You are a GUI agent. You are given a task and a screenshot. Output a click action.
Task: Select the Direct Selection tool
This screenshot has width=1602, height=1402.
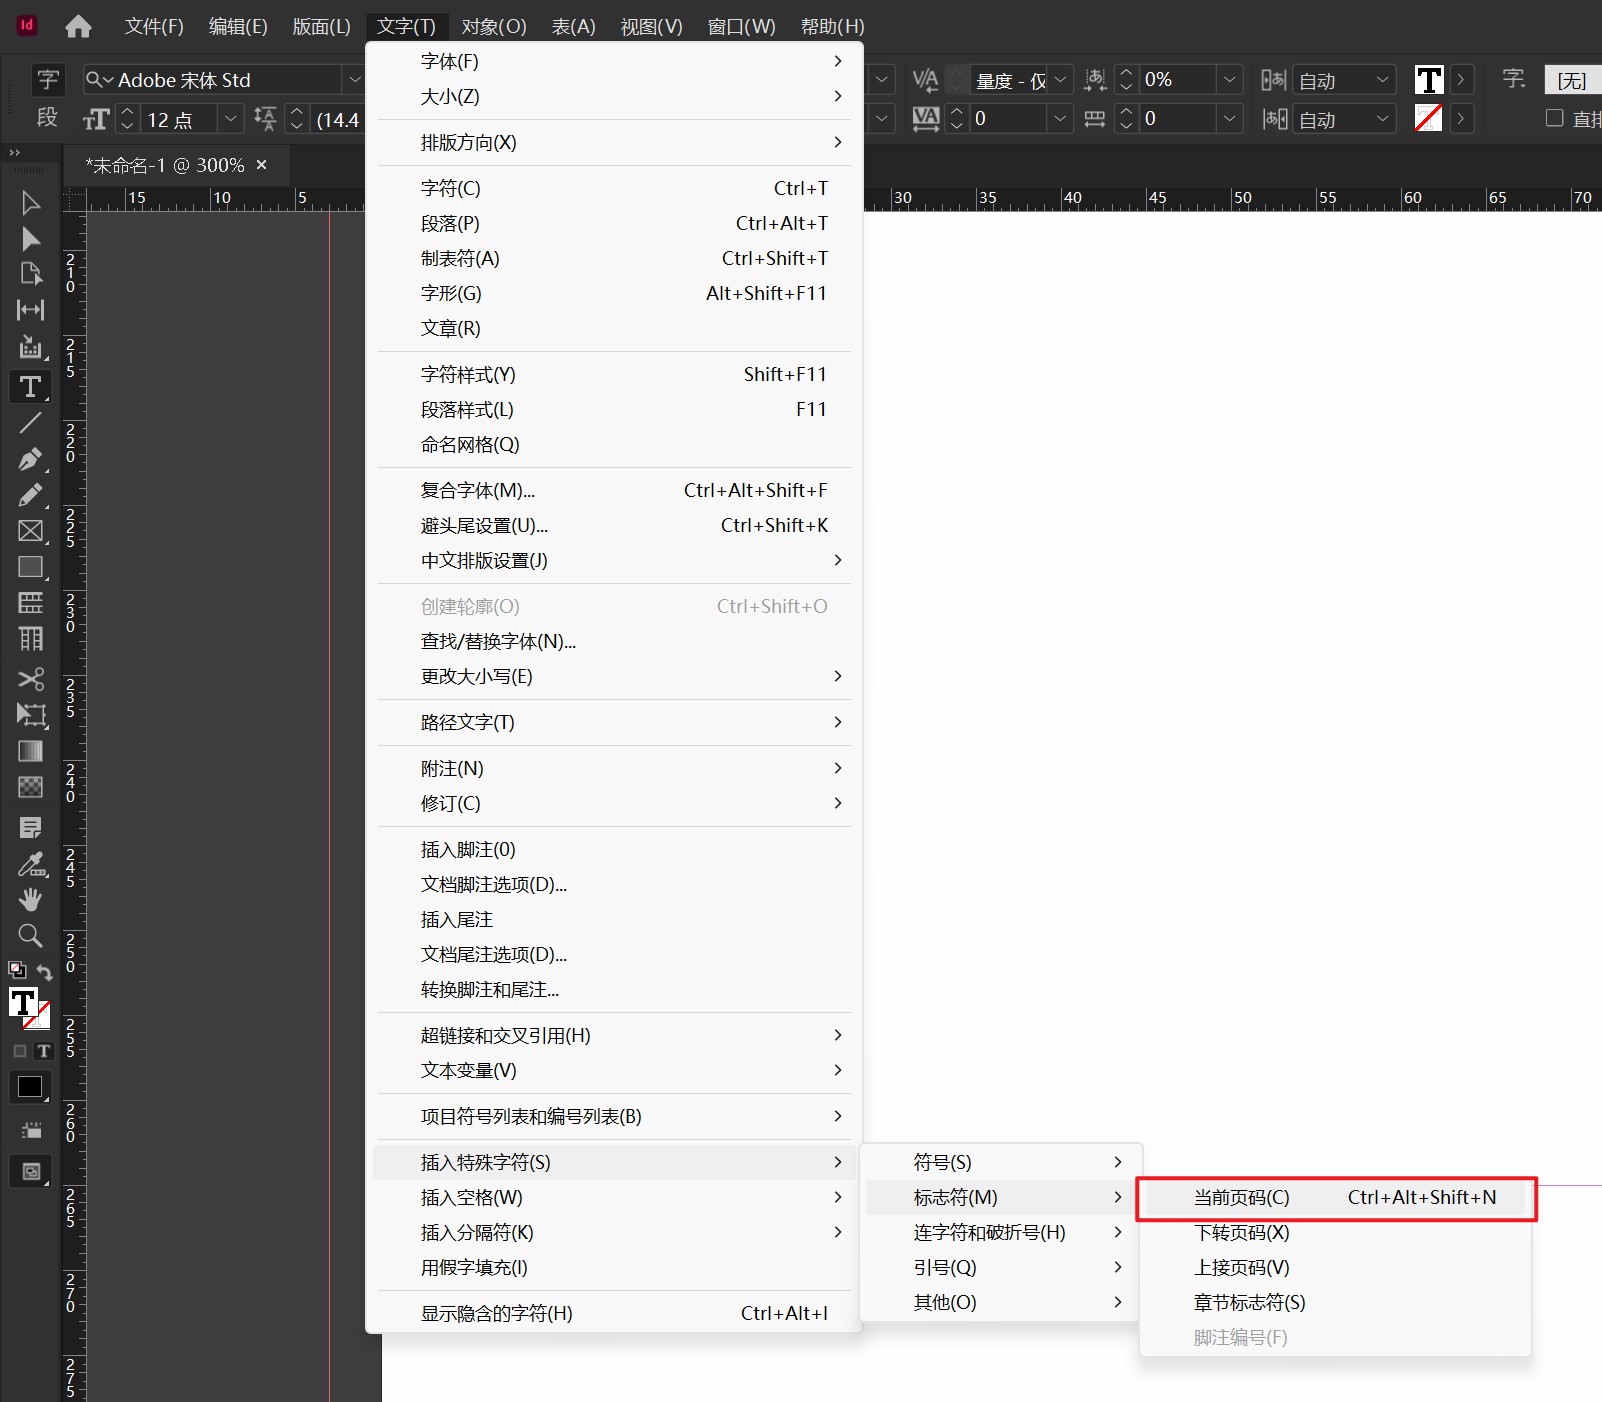(x=30, y=239)
